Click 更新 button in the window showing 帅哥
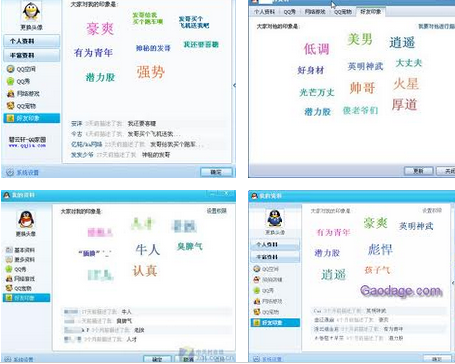 (x=418, y=171)
